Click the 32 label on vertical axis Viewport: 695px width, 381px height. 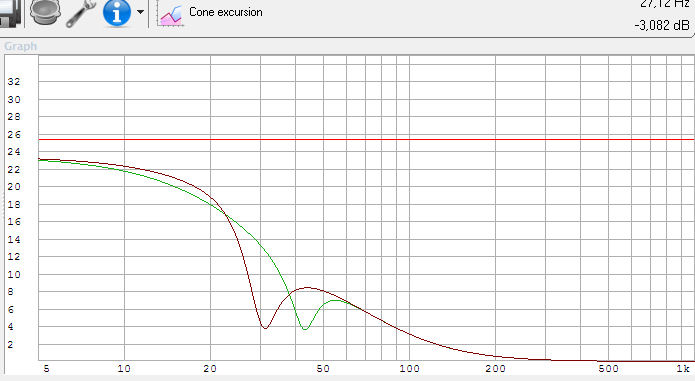[14, 82]
